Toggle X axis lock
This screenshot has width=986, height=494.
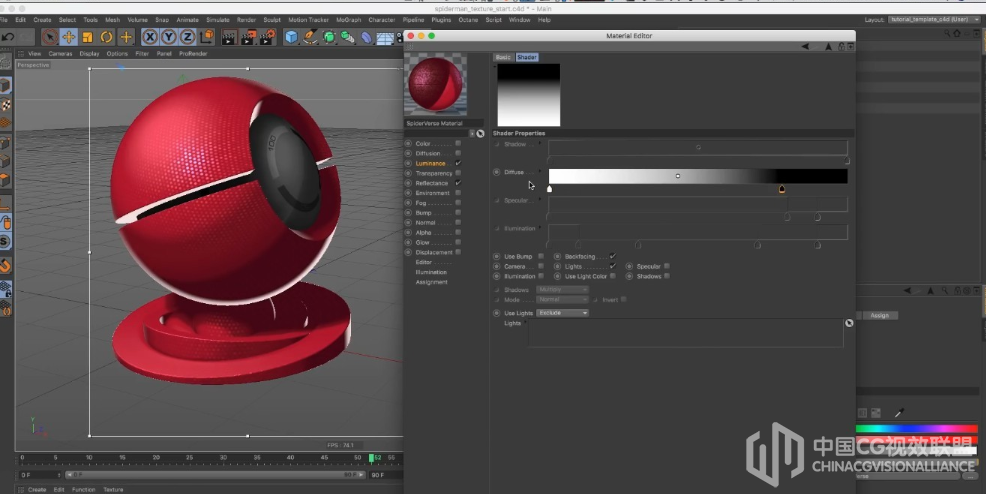coord(150,37)
